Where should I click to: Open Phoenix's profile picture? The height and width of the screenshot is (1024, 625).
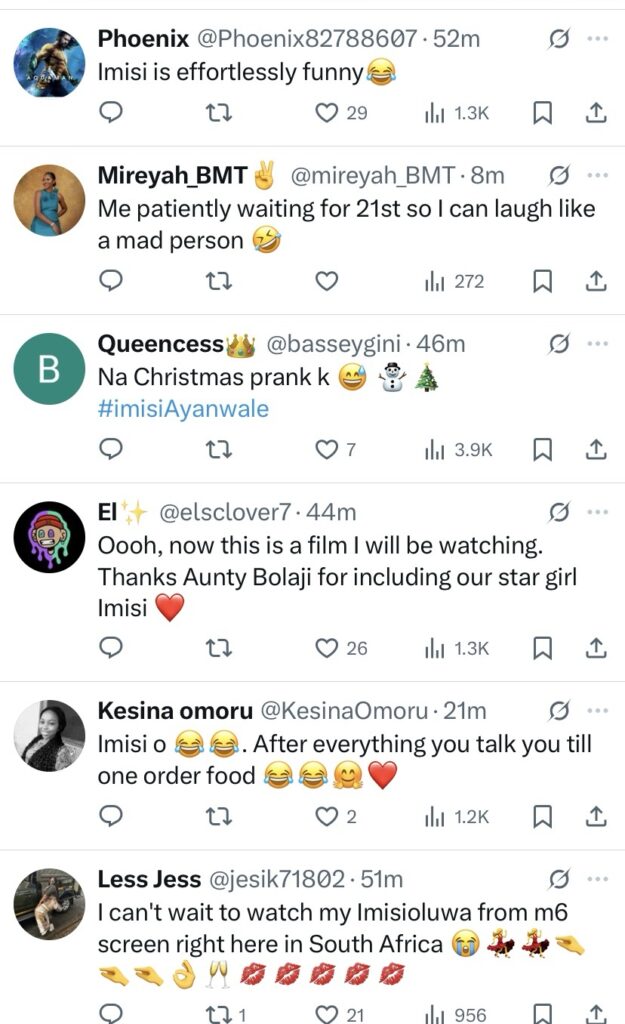point(49,62)
